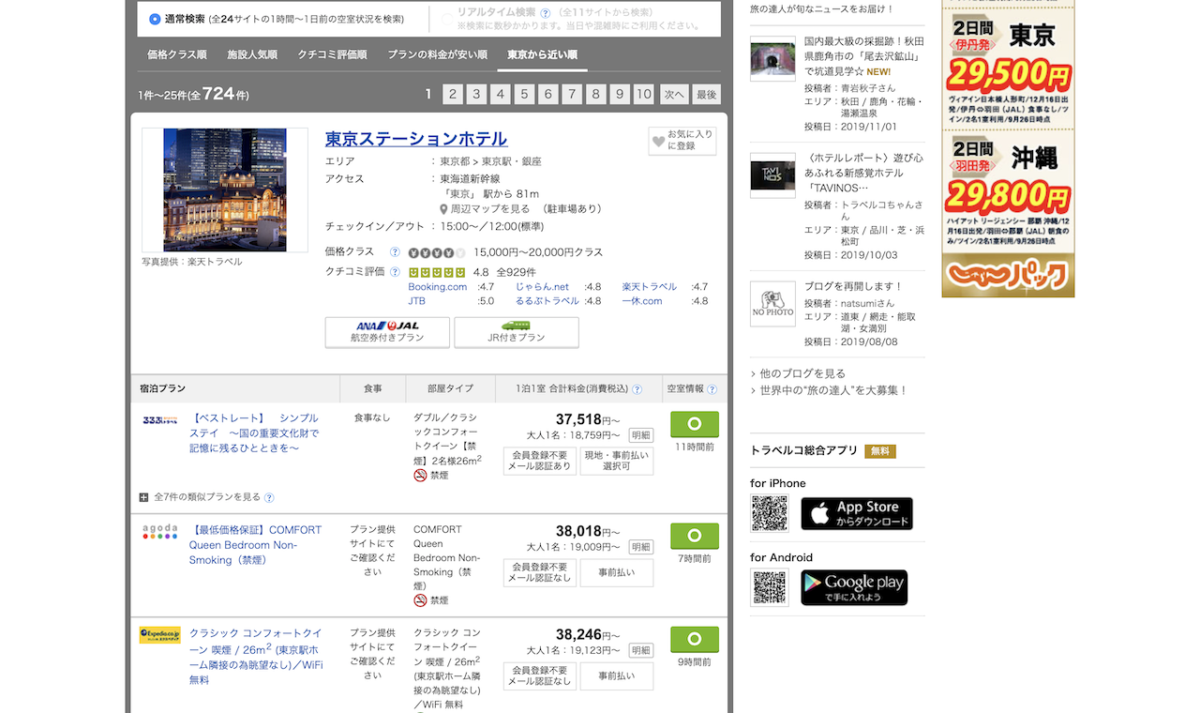Switch to the クチコミ評価順 tab
Screen dimensions: 1200x713
point(332,55)
